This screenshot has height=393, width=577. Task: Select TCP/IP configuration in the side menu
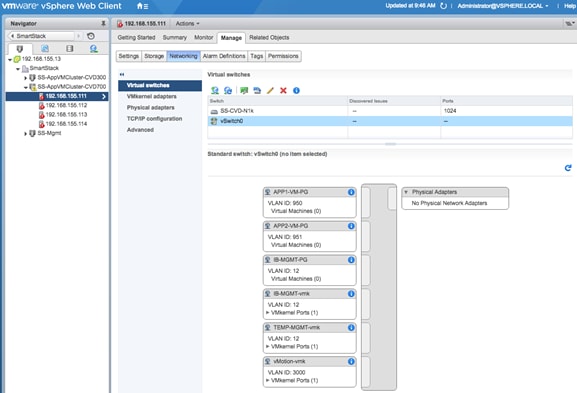pyautogui.click(x=154, y=118)
